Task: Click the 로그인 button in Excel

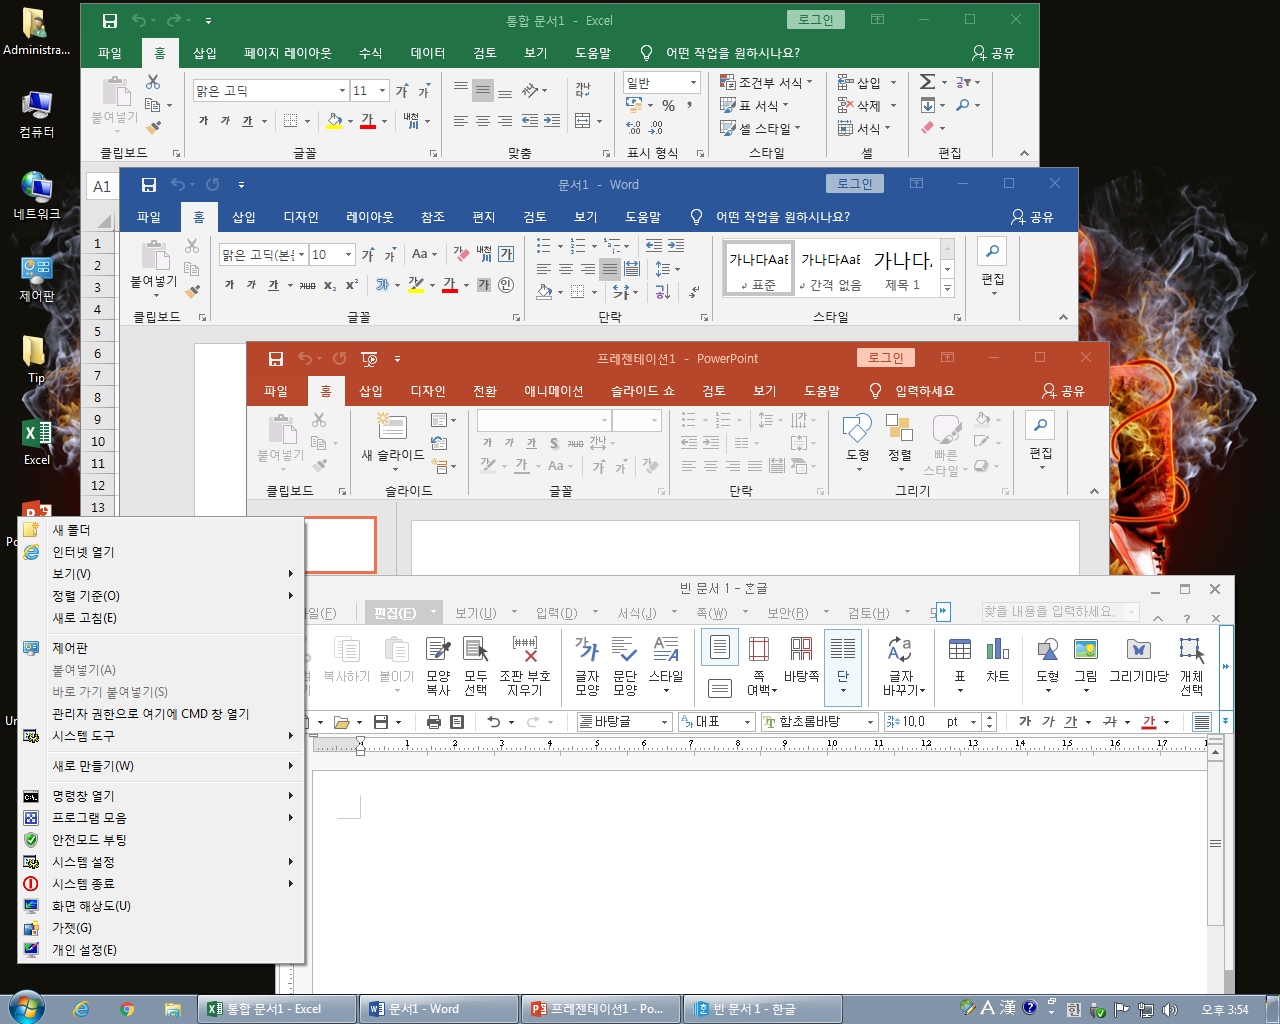Action: 817,20
